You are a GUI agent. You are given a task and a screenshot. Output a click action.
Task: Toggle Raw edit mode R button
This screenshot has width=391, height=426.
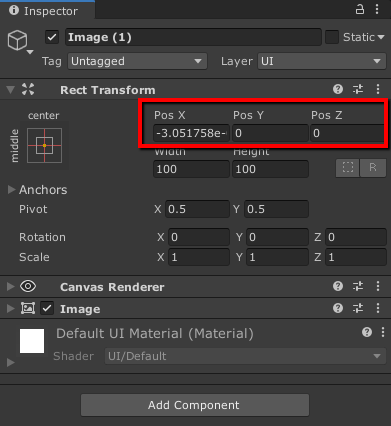click(x=373, y=168)
